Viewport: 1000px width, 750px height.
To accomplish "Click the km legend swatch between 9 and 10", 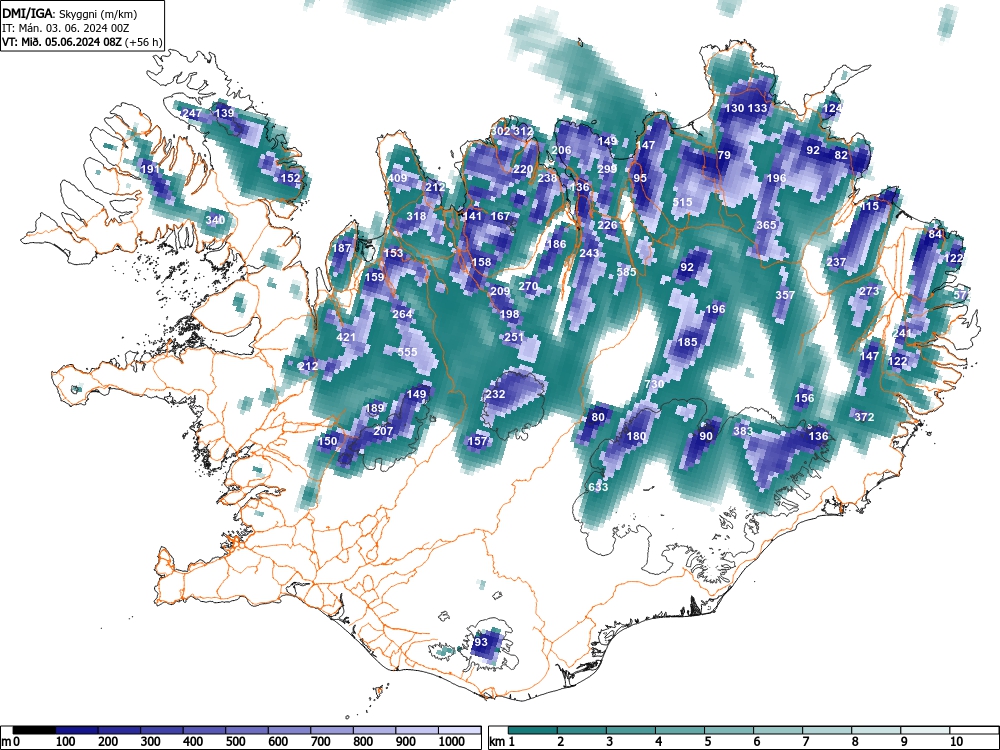I will pyautogui.click(x=925, y=730).
